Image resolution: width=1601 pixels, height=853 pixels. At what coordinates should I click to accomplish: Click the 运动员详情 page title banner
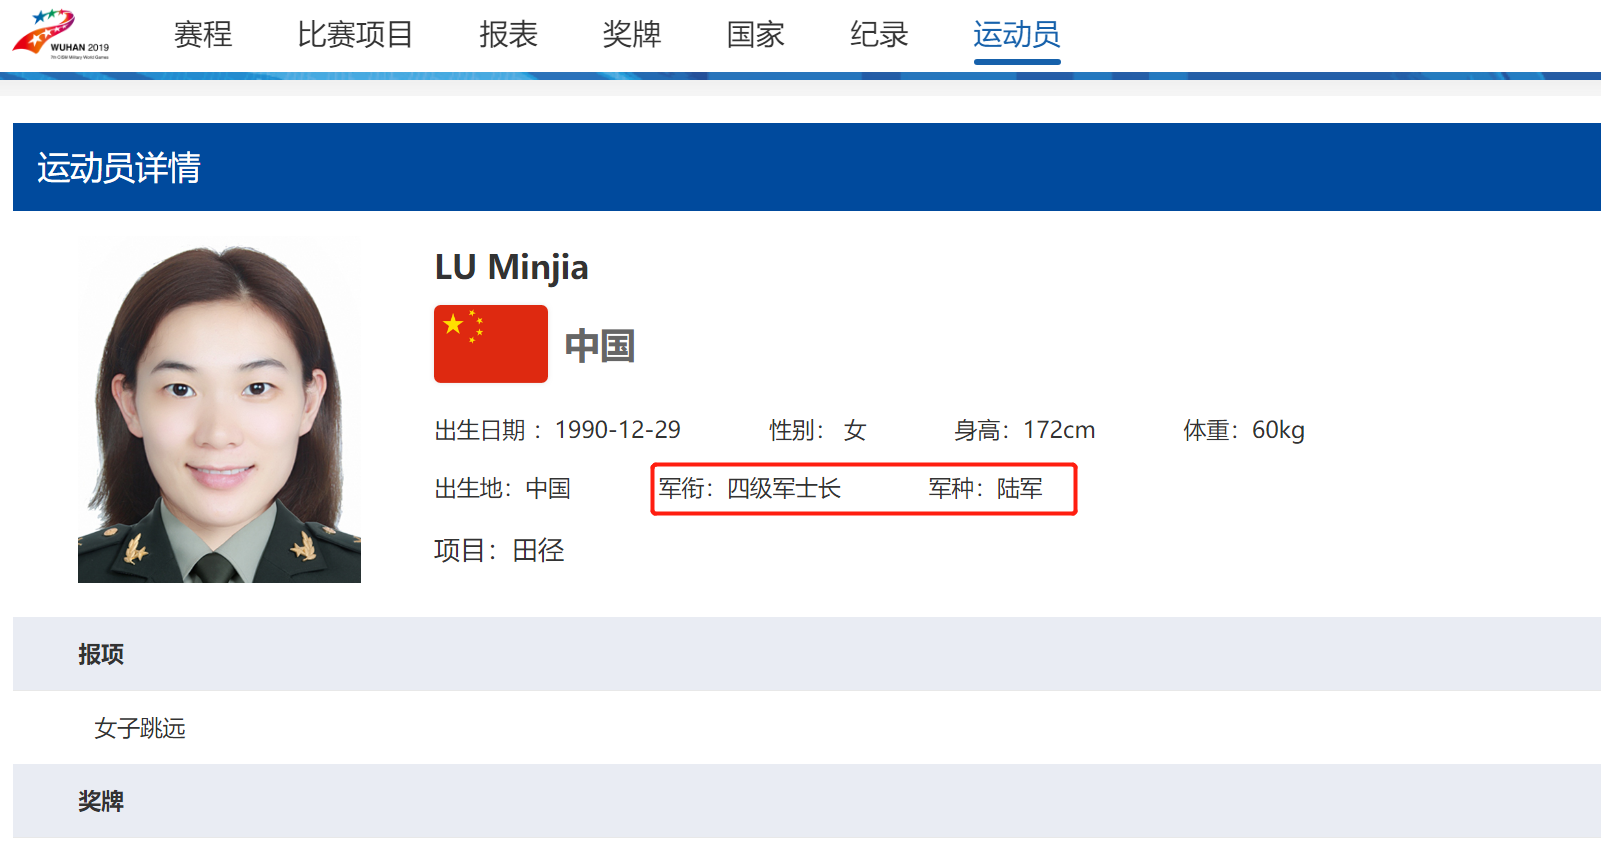pyautogui.click(x=806, y=167)
